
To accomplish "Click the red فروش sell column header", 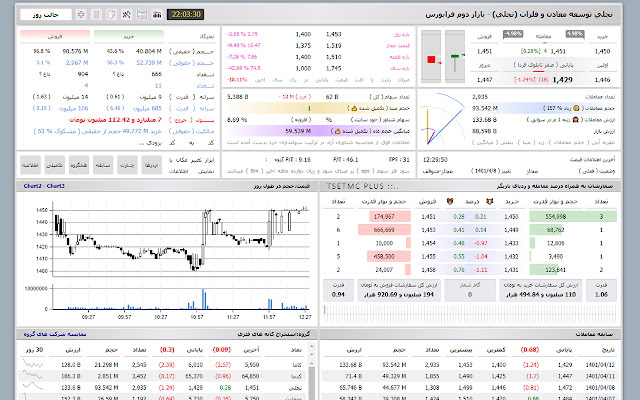I will 55,36.
